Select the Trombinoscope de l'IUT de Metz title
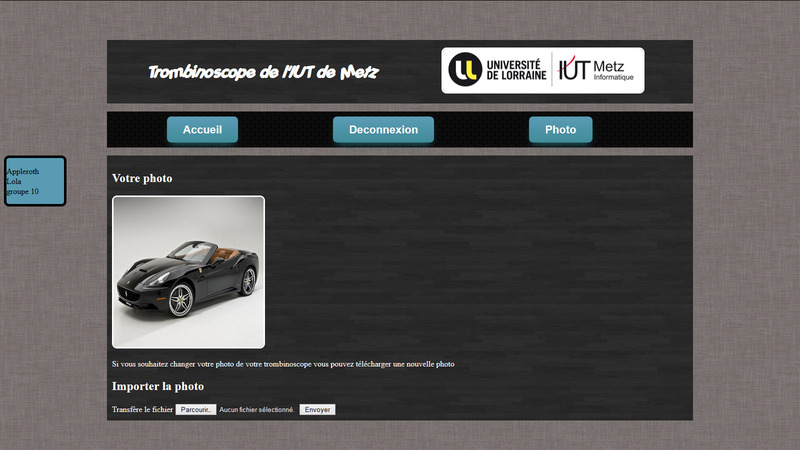This screenshot has height=450, width=800. [x=263, y=73]
